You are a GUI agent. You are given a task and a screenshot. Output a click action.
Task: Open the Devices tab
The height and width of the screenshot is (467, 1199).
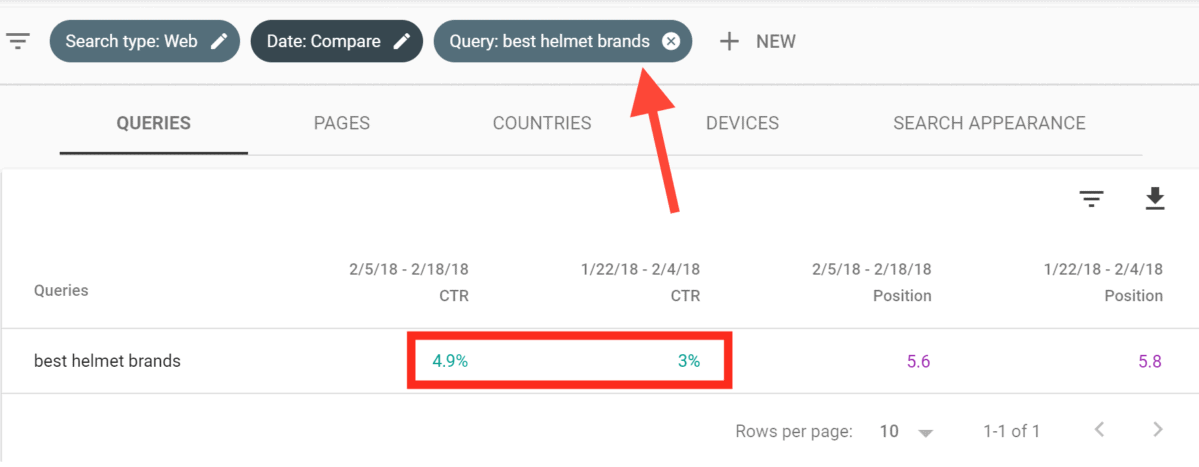pyautogui.click(x=742, y=123)
